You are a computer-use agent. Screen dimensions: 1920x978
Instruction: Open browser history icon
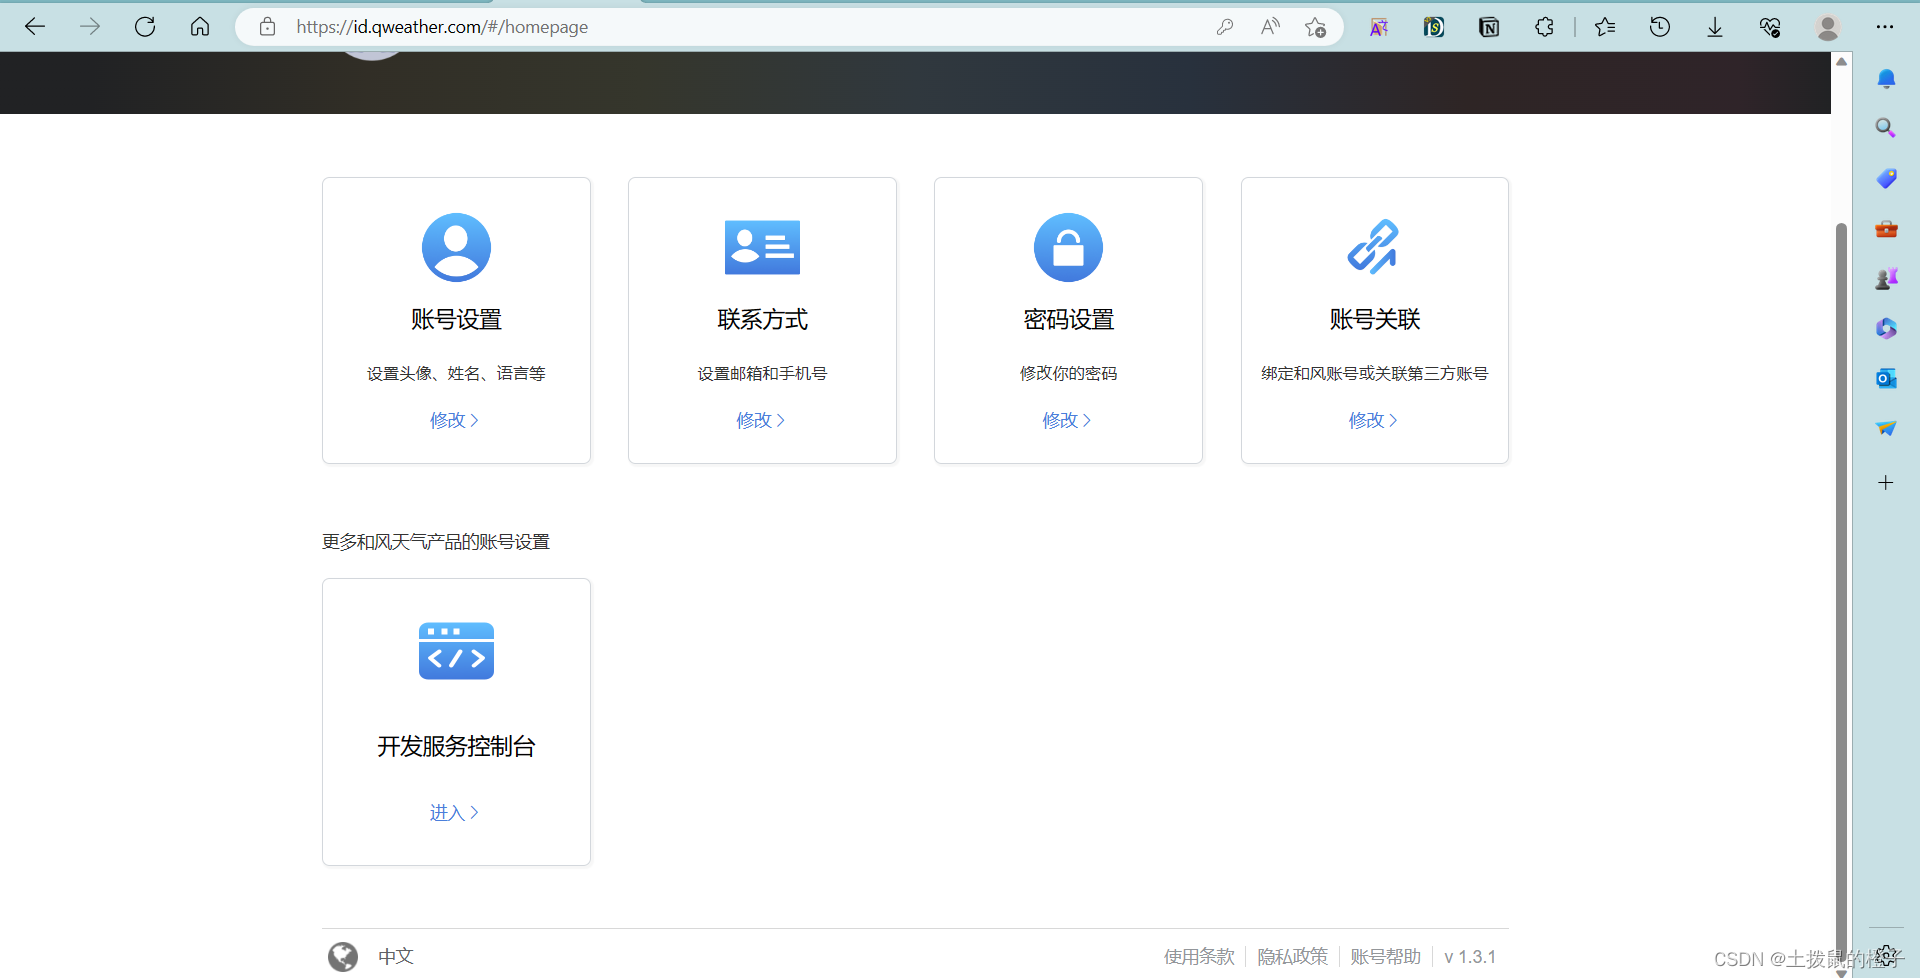click(x=1660, y=27)
